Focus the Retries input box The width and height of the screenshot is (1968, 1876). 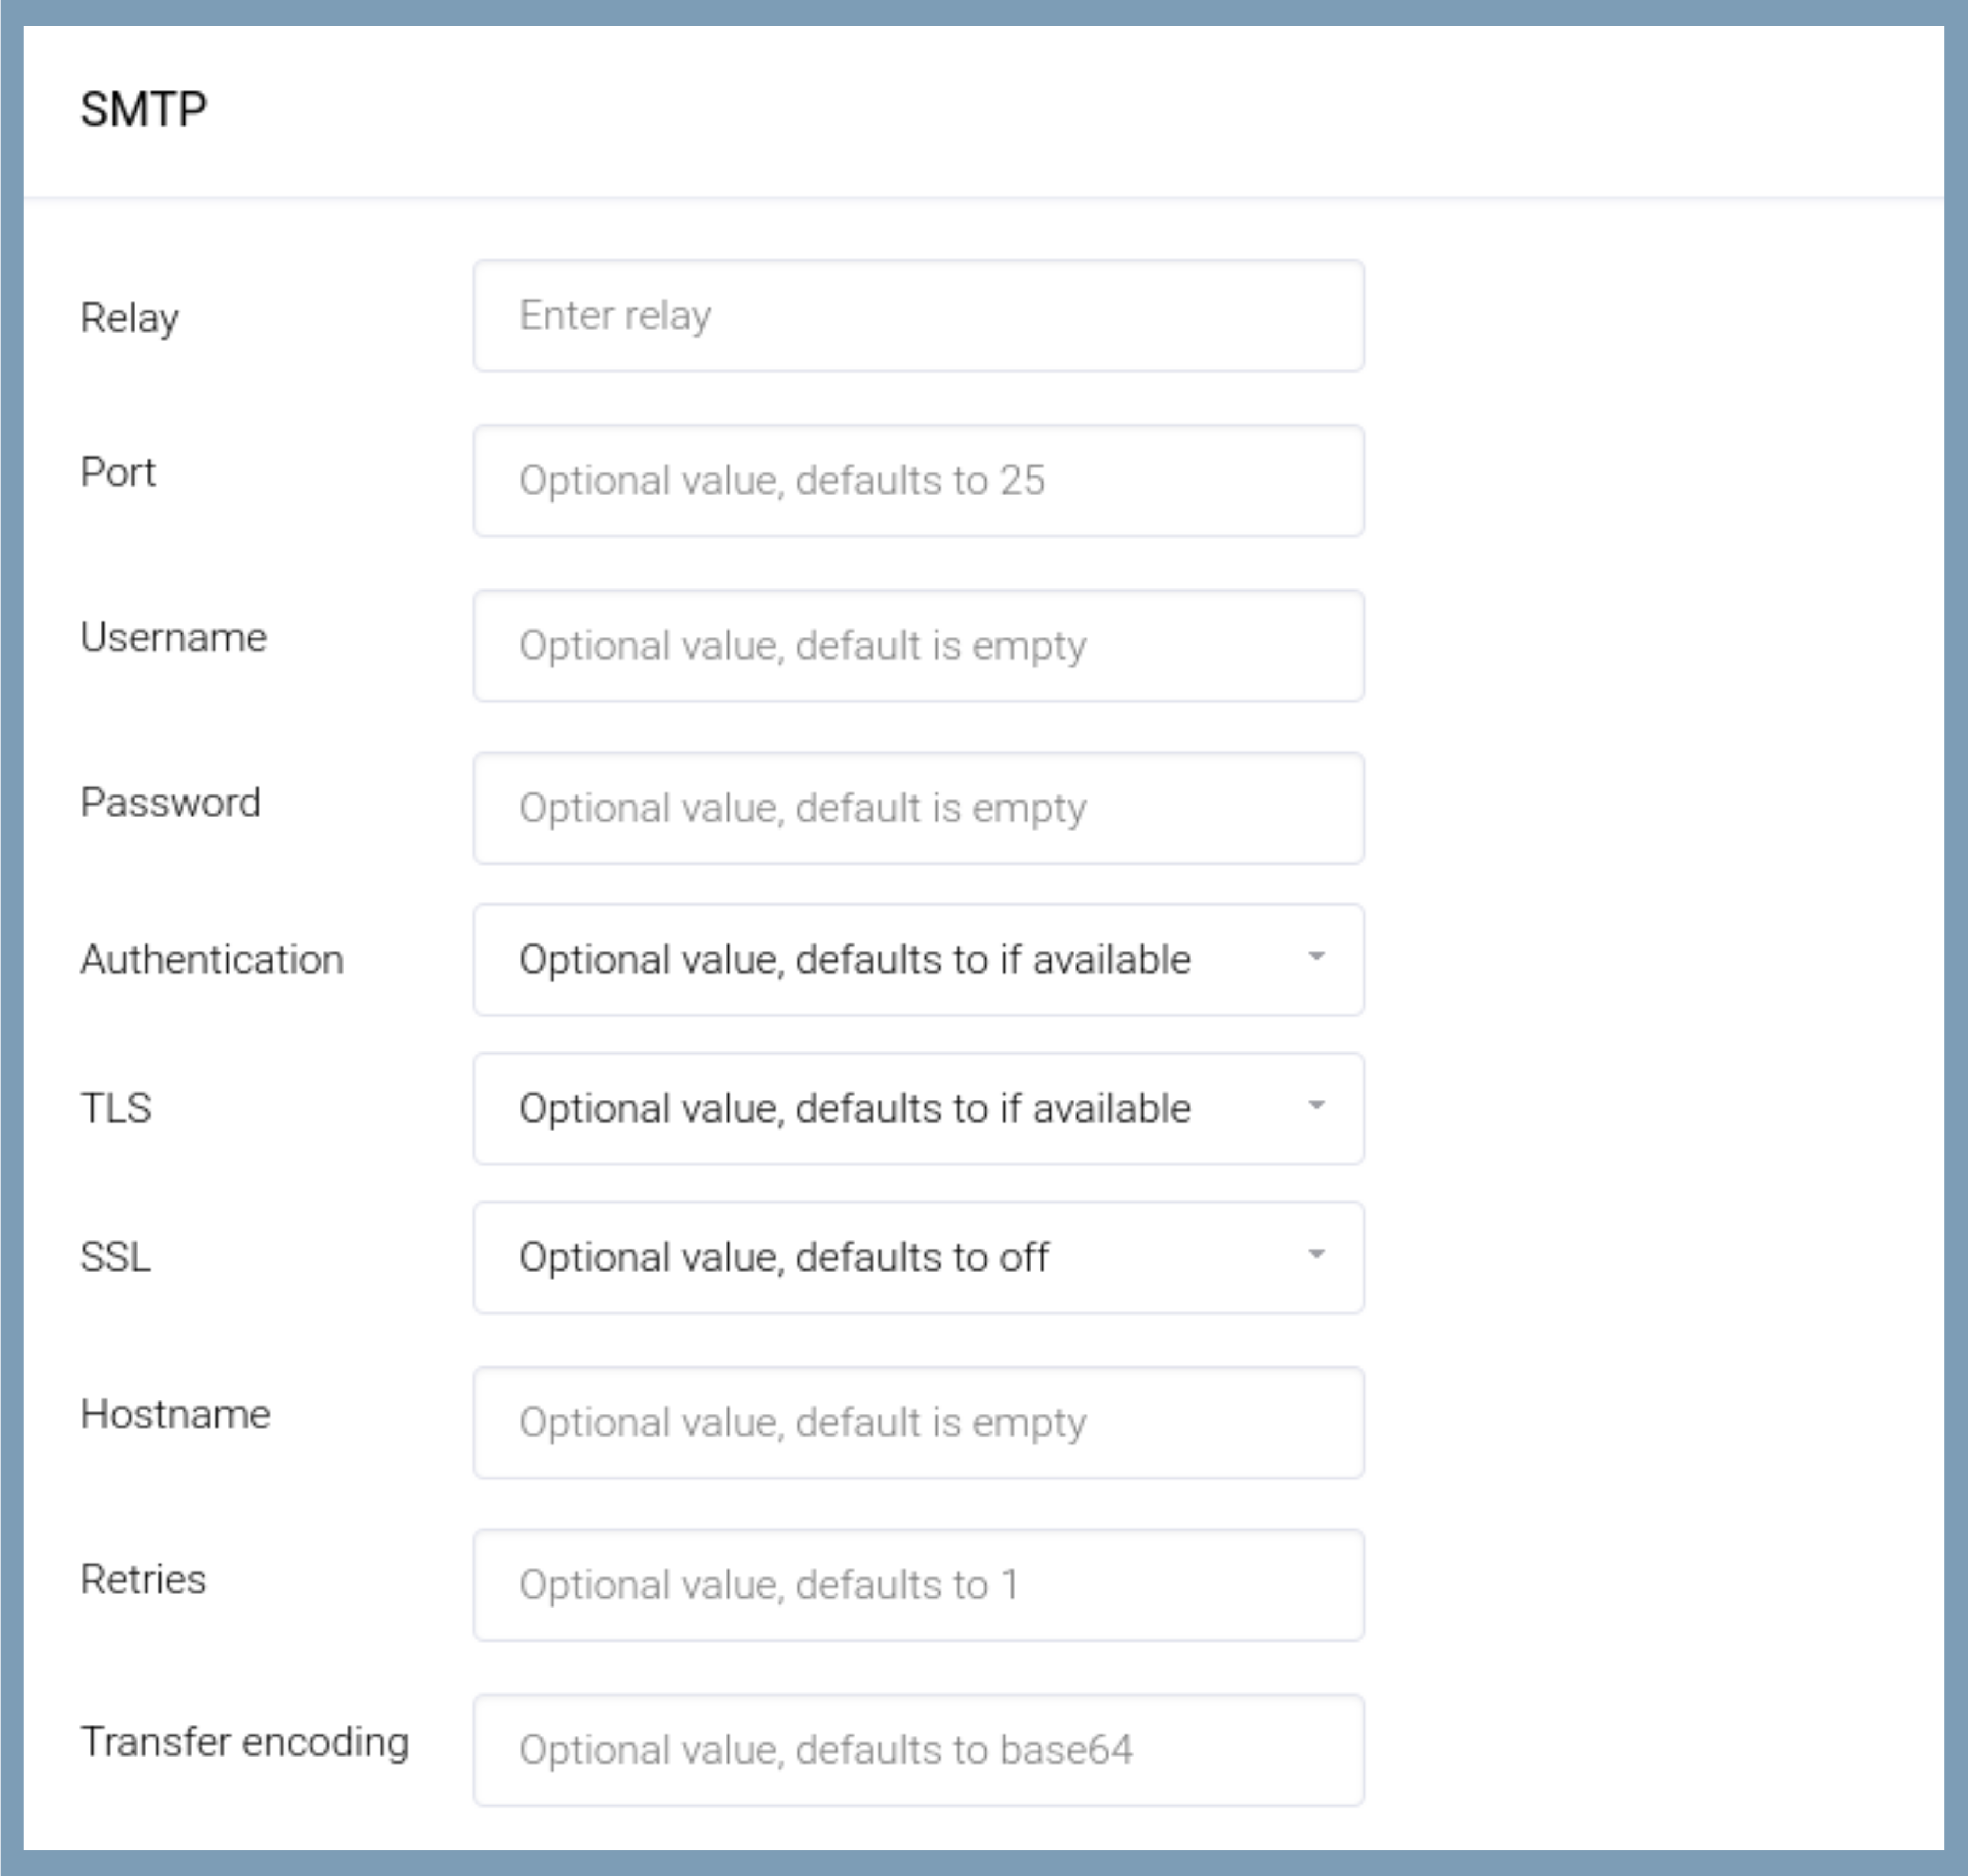tap(918, 1585)
